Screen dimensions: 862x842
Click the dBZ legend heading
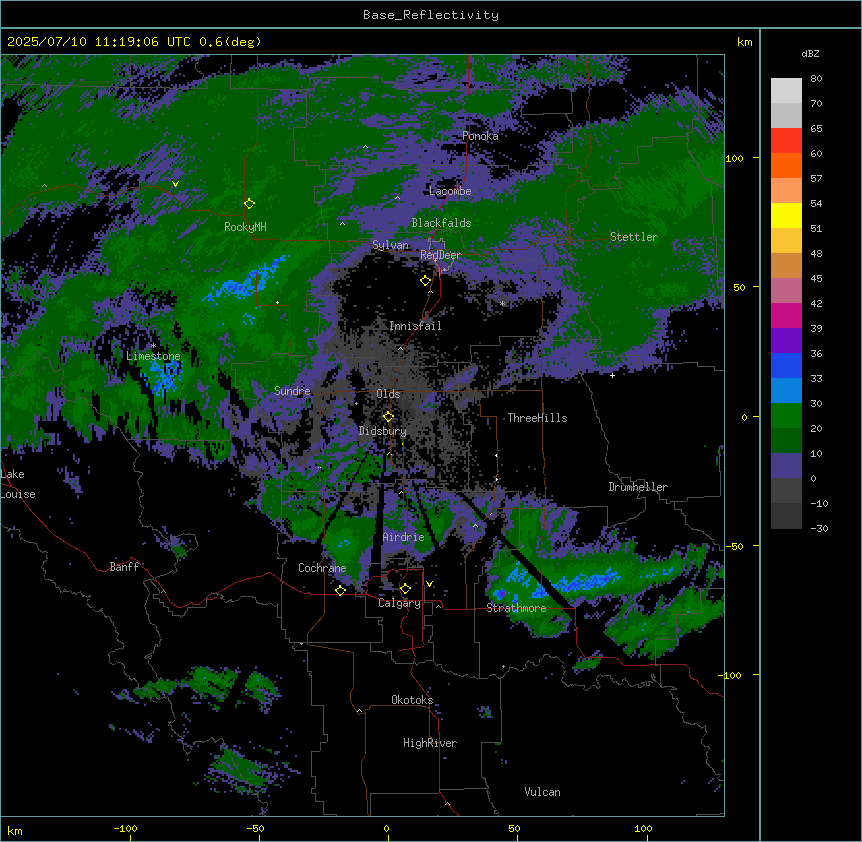coord(810,54)
